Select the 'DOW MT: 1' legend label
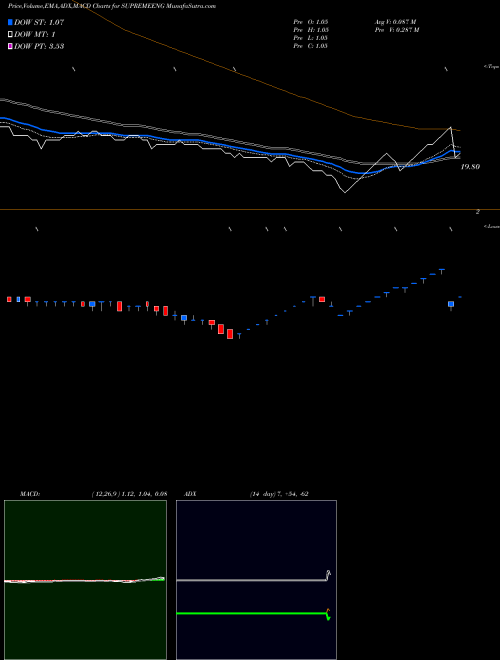This screenshot has width=500, height=660. click(x=35, y=35)
